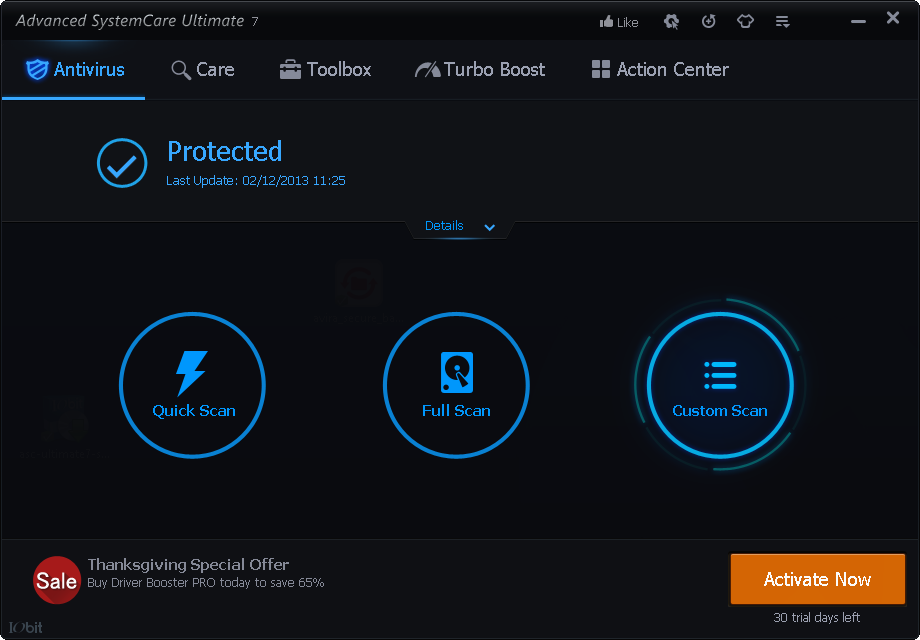Minimize the Advanced SystemCare window
The image size is (920, 640).
pyautogui.click(x=857, y=20)
